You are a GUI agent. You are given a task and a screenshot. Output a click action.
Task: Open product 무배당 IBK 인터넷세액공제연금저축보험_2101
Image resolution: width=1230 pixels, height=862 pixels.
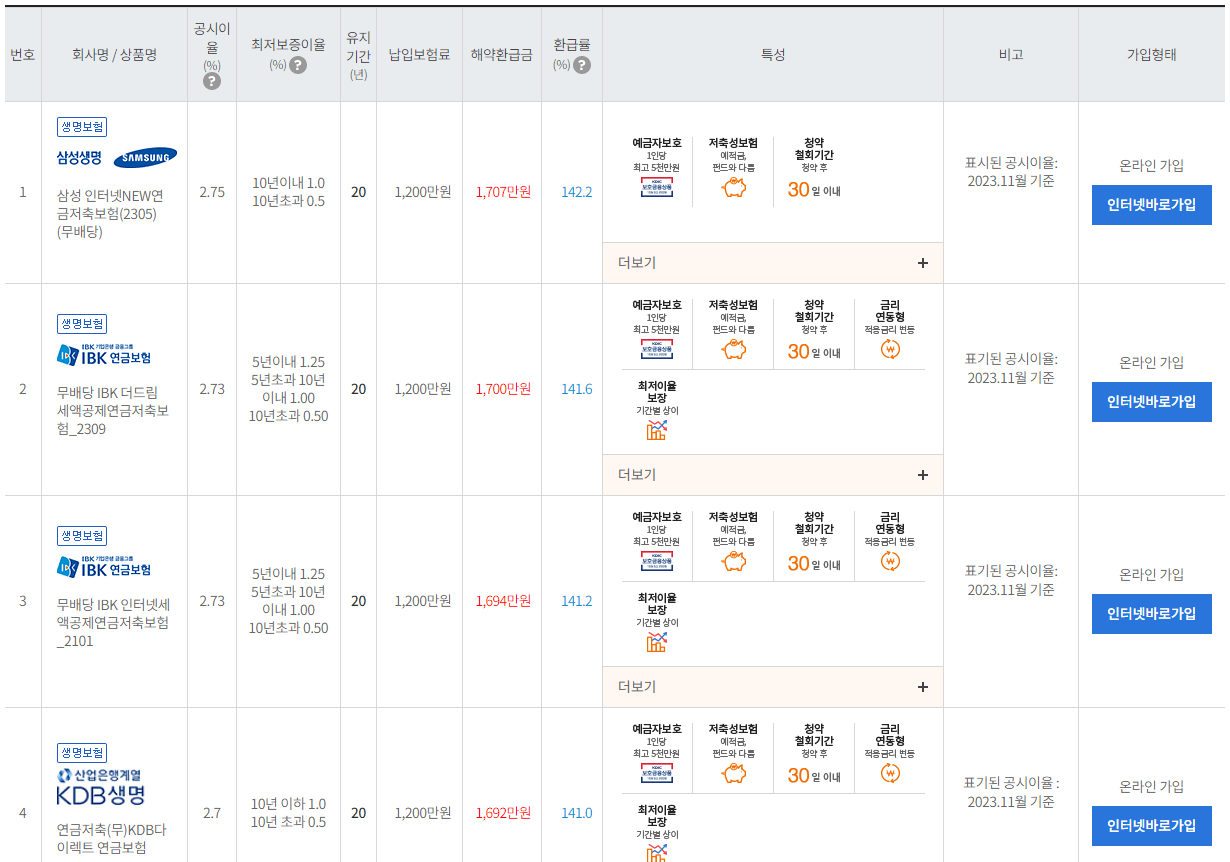click(113, 623)
